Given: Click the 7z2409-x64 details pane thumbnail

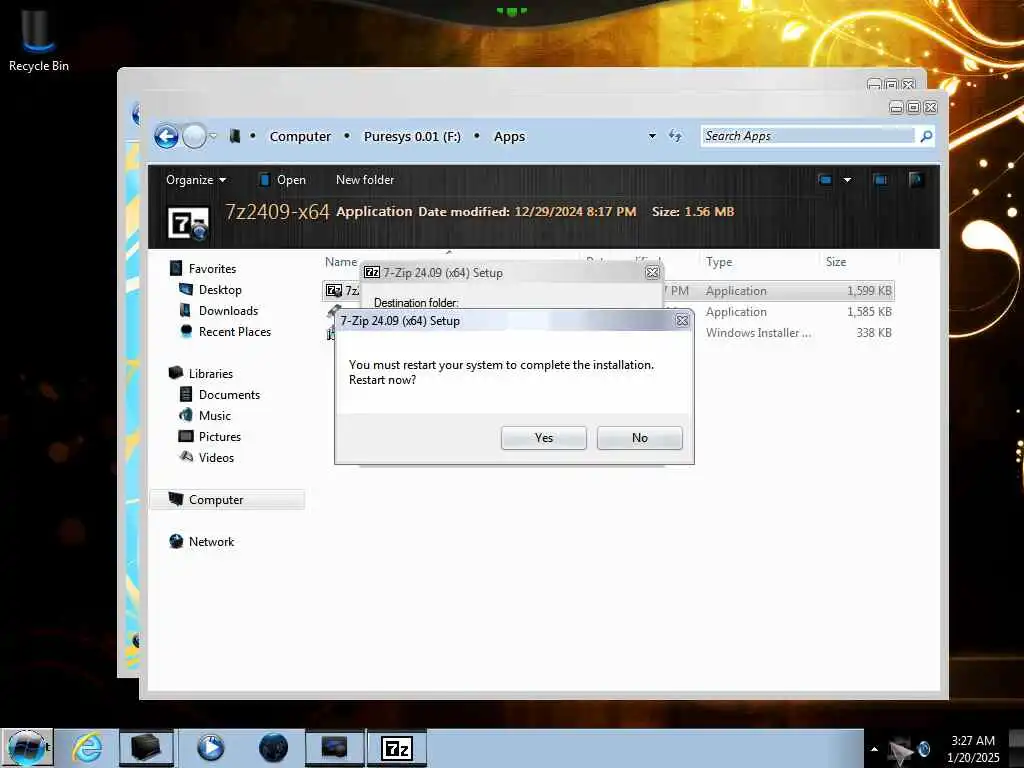Looking at the screenshot, I should [188, 223].
